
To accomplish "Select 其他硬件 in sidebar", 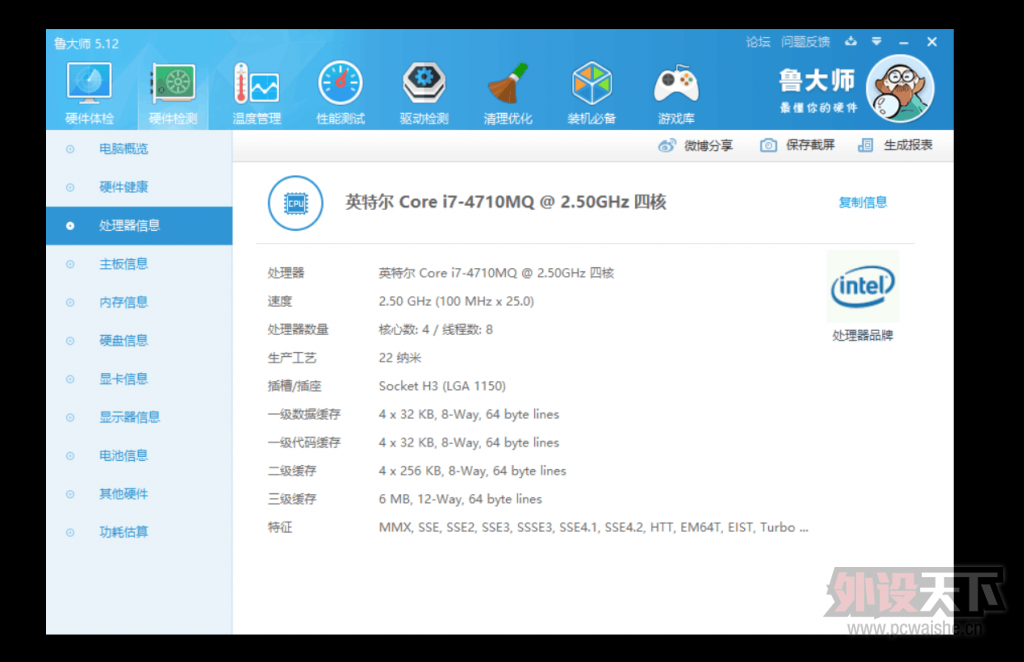I will (139, 494).
